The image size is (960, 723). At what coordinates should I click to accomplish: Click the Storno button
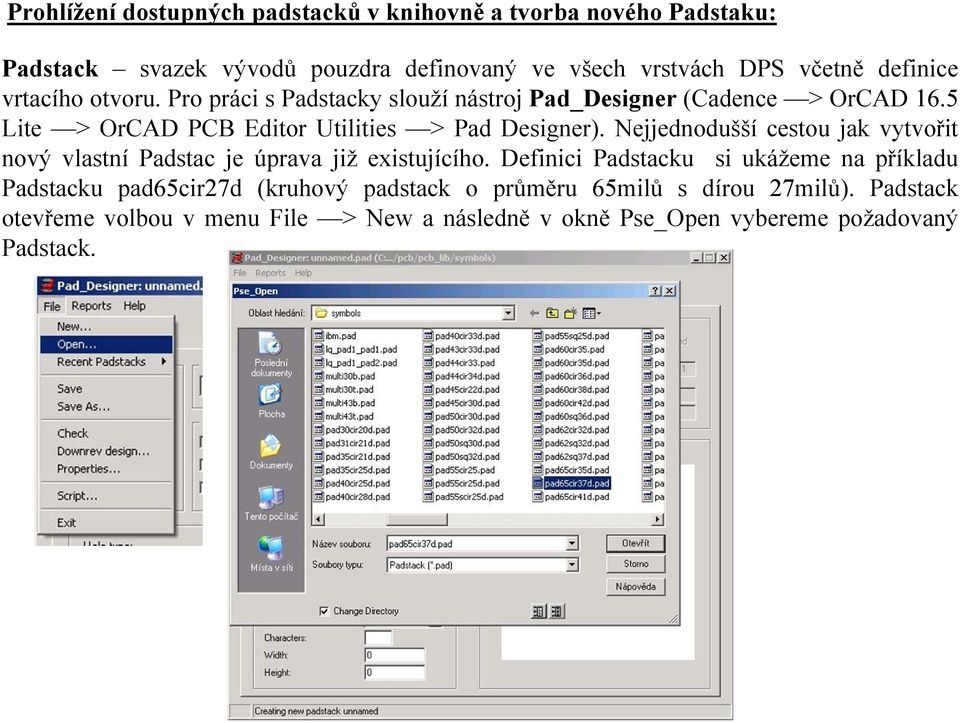click(x=636, y=564)
